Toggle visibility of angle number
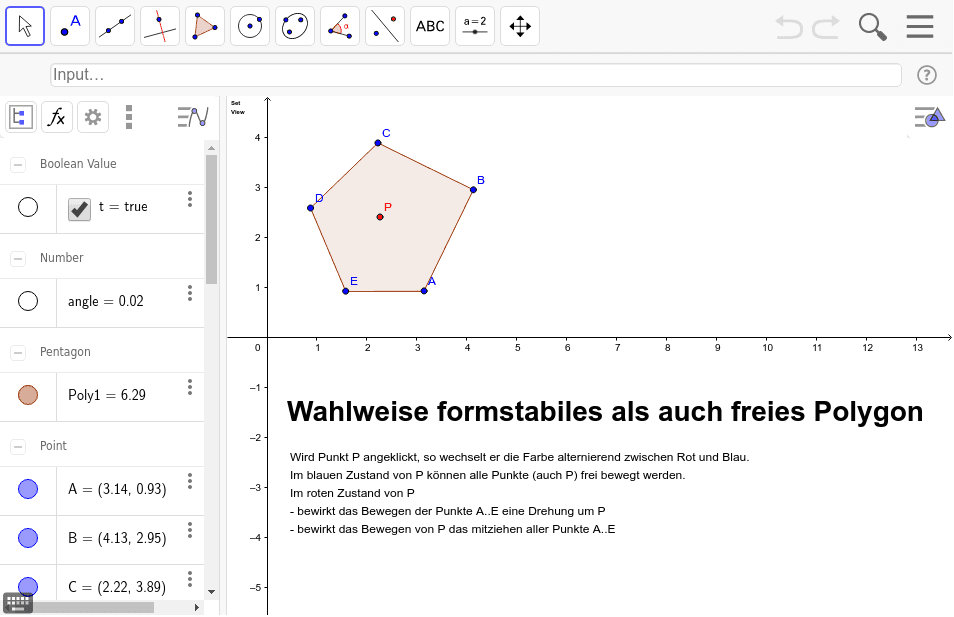Screen dimensions: 954x617 coord(28,301)
